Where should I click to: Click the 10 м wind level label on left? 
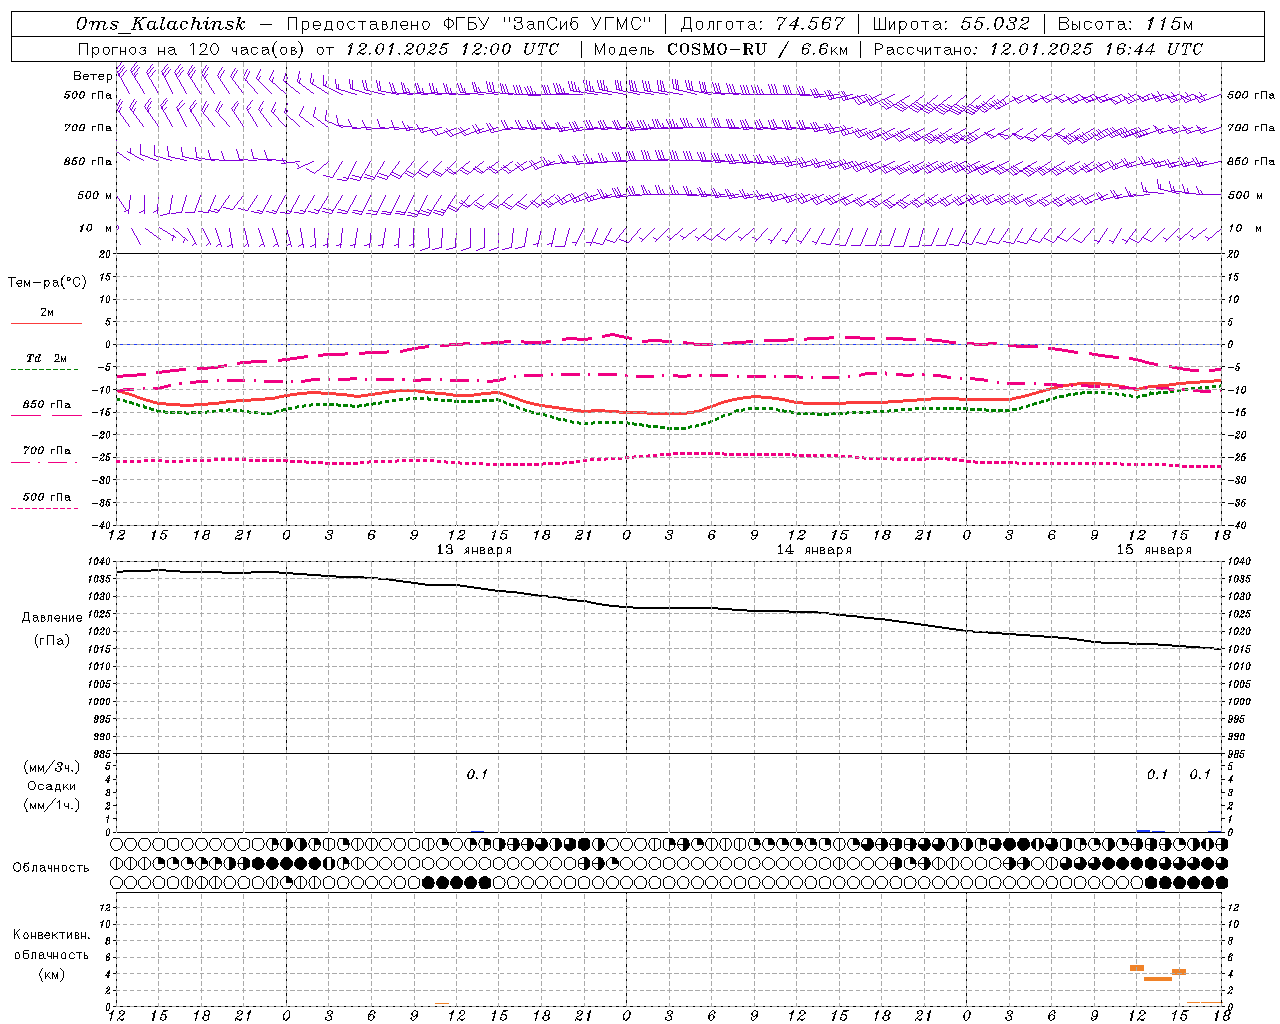click(x=95, y=228)
